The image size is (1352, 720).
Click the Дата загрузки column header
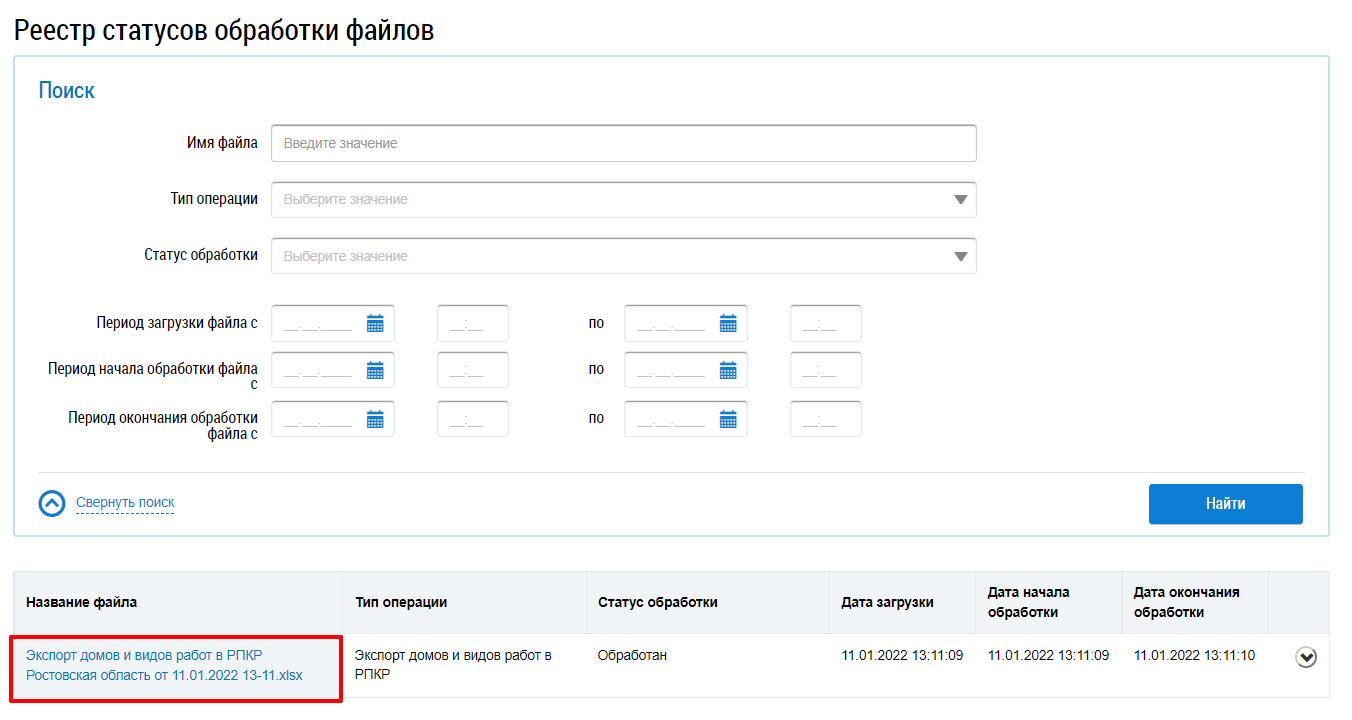pos(887,602)
